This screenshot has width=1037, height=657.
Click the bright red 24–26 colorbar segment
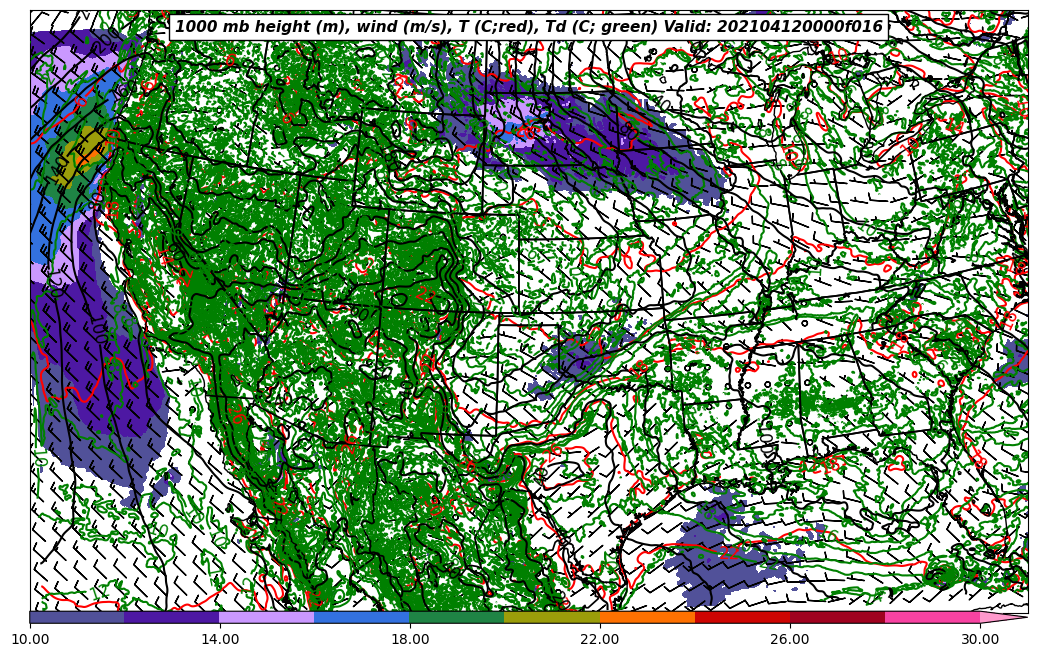[742, 618]
